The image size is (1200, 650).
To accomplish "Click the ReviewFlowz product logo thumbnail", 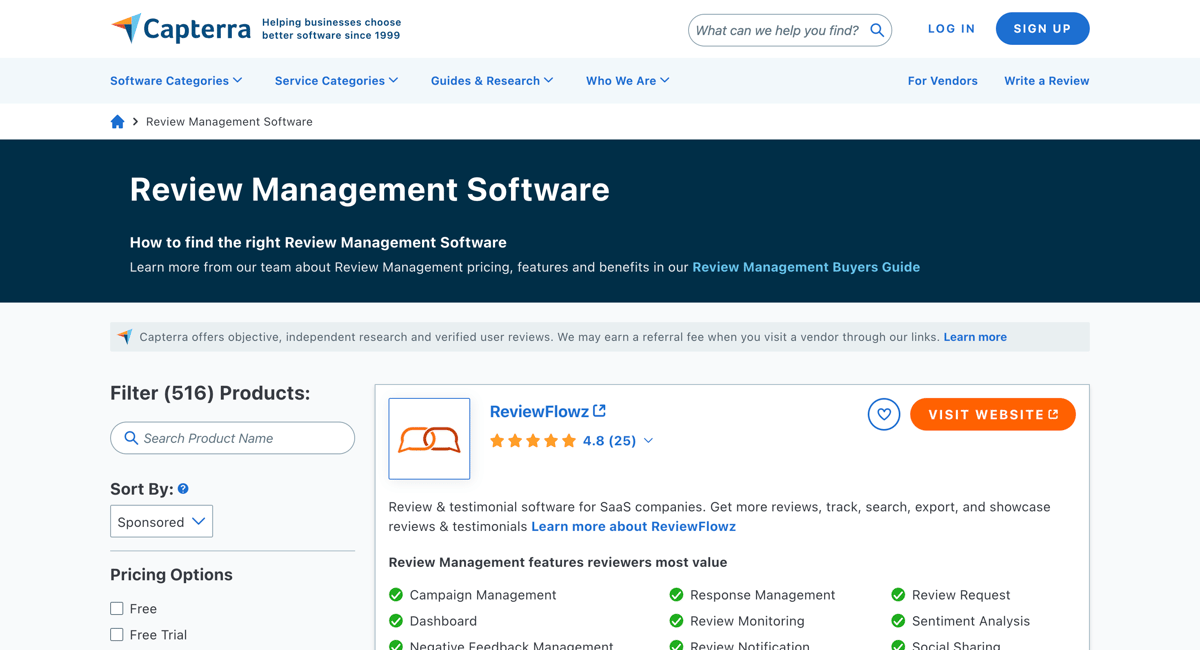I will (x=429, y=439).
